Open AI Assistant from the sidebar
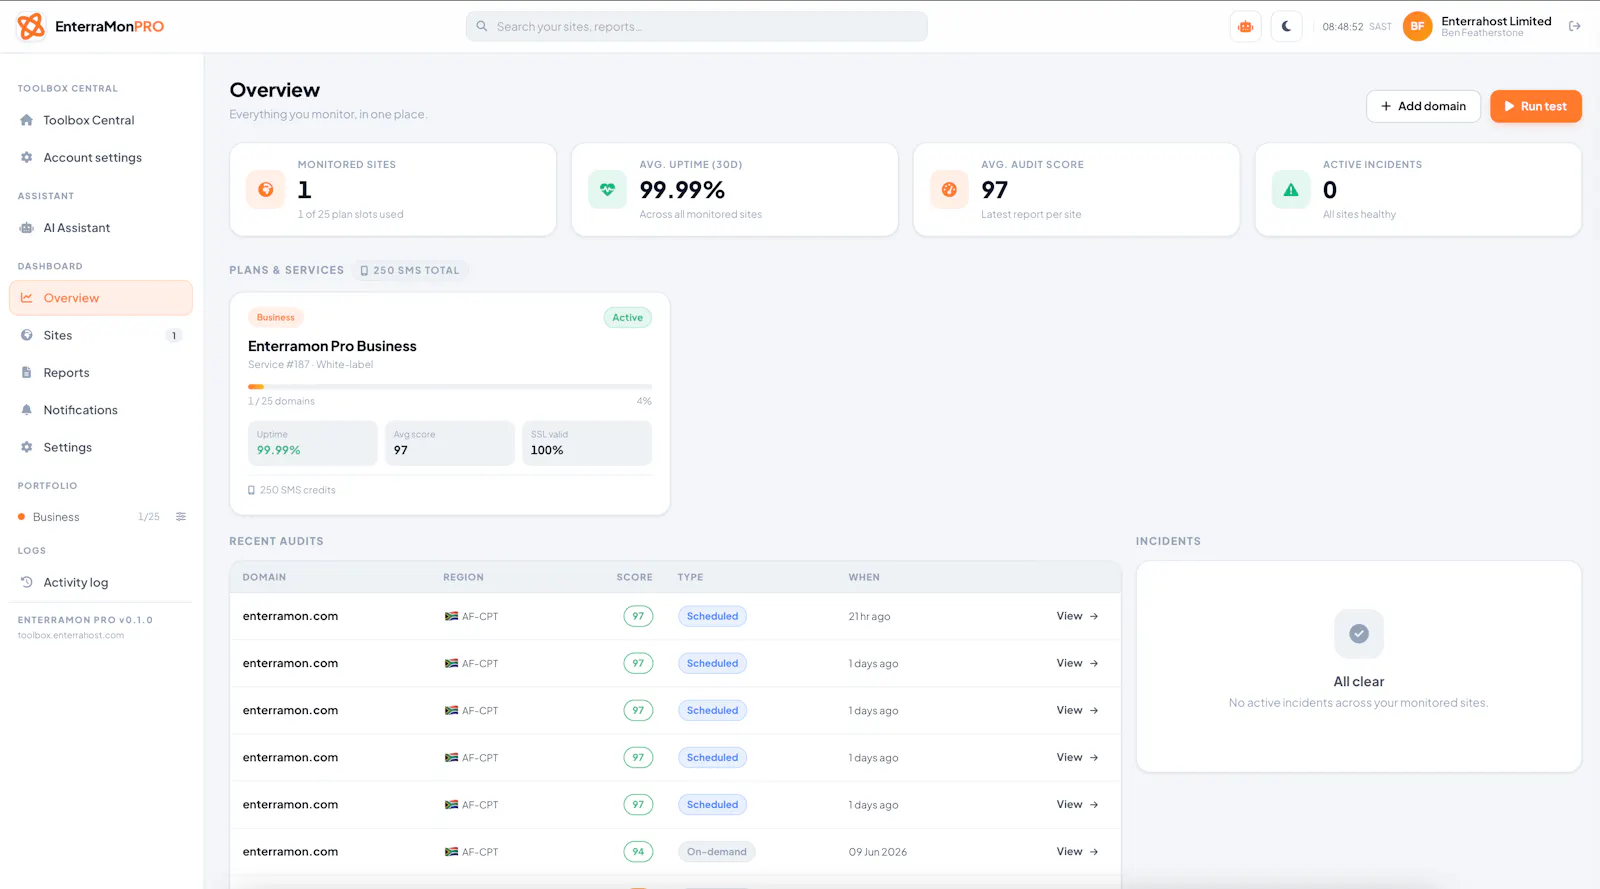This screenshot has width=1600, height=889. [x=101, y=228]
